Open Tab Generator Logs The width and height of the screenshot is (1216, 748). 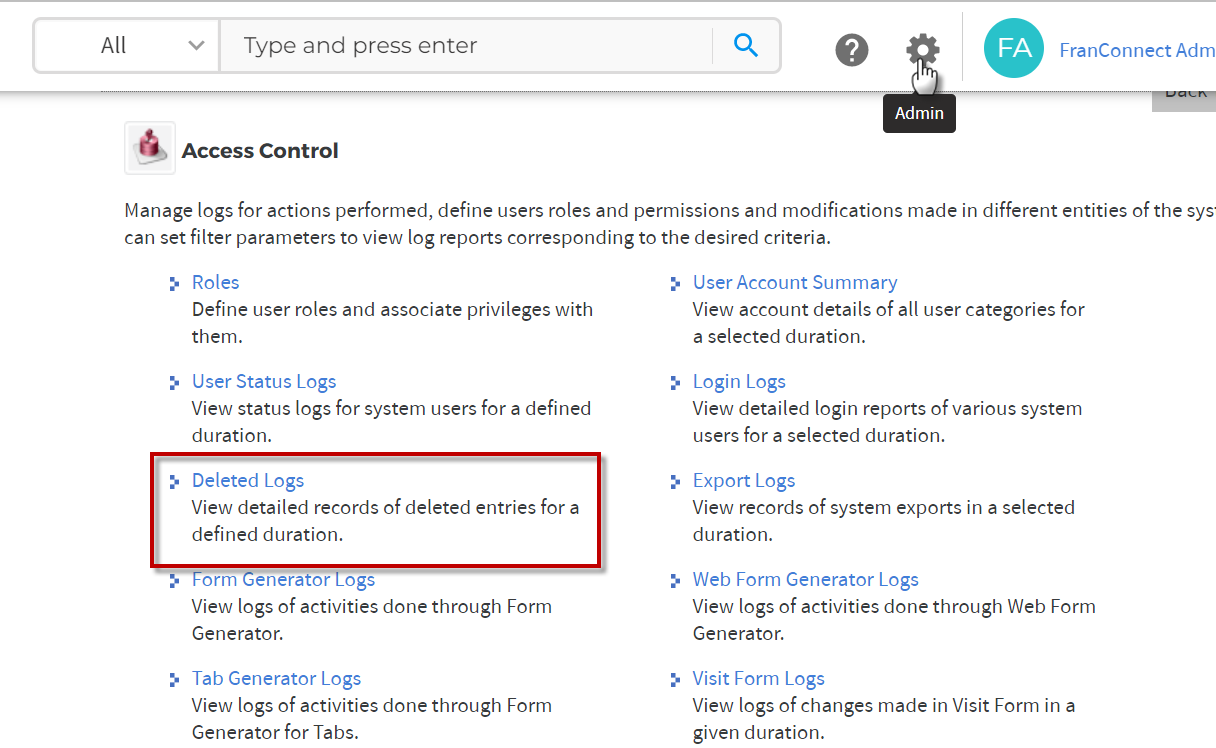point(276,678)
